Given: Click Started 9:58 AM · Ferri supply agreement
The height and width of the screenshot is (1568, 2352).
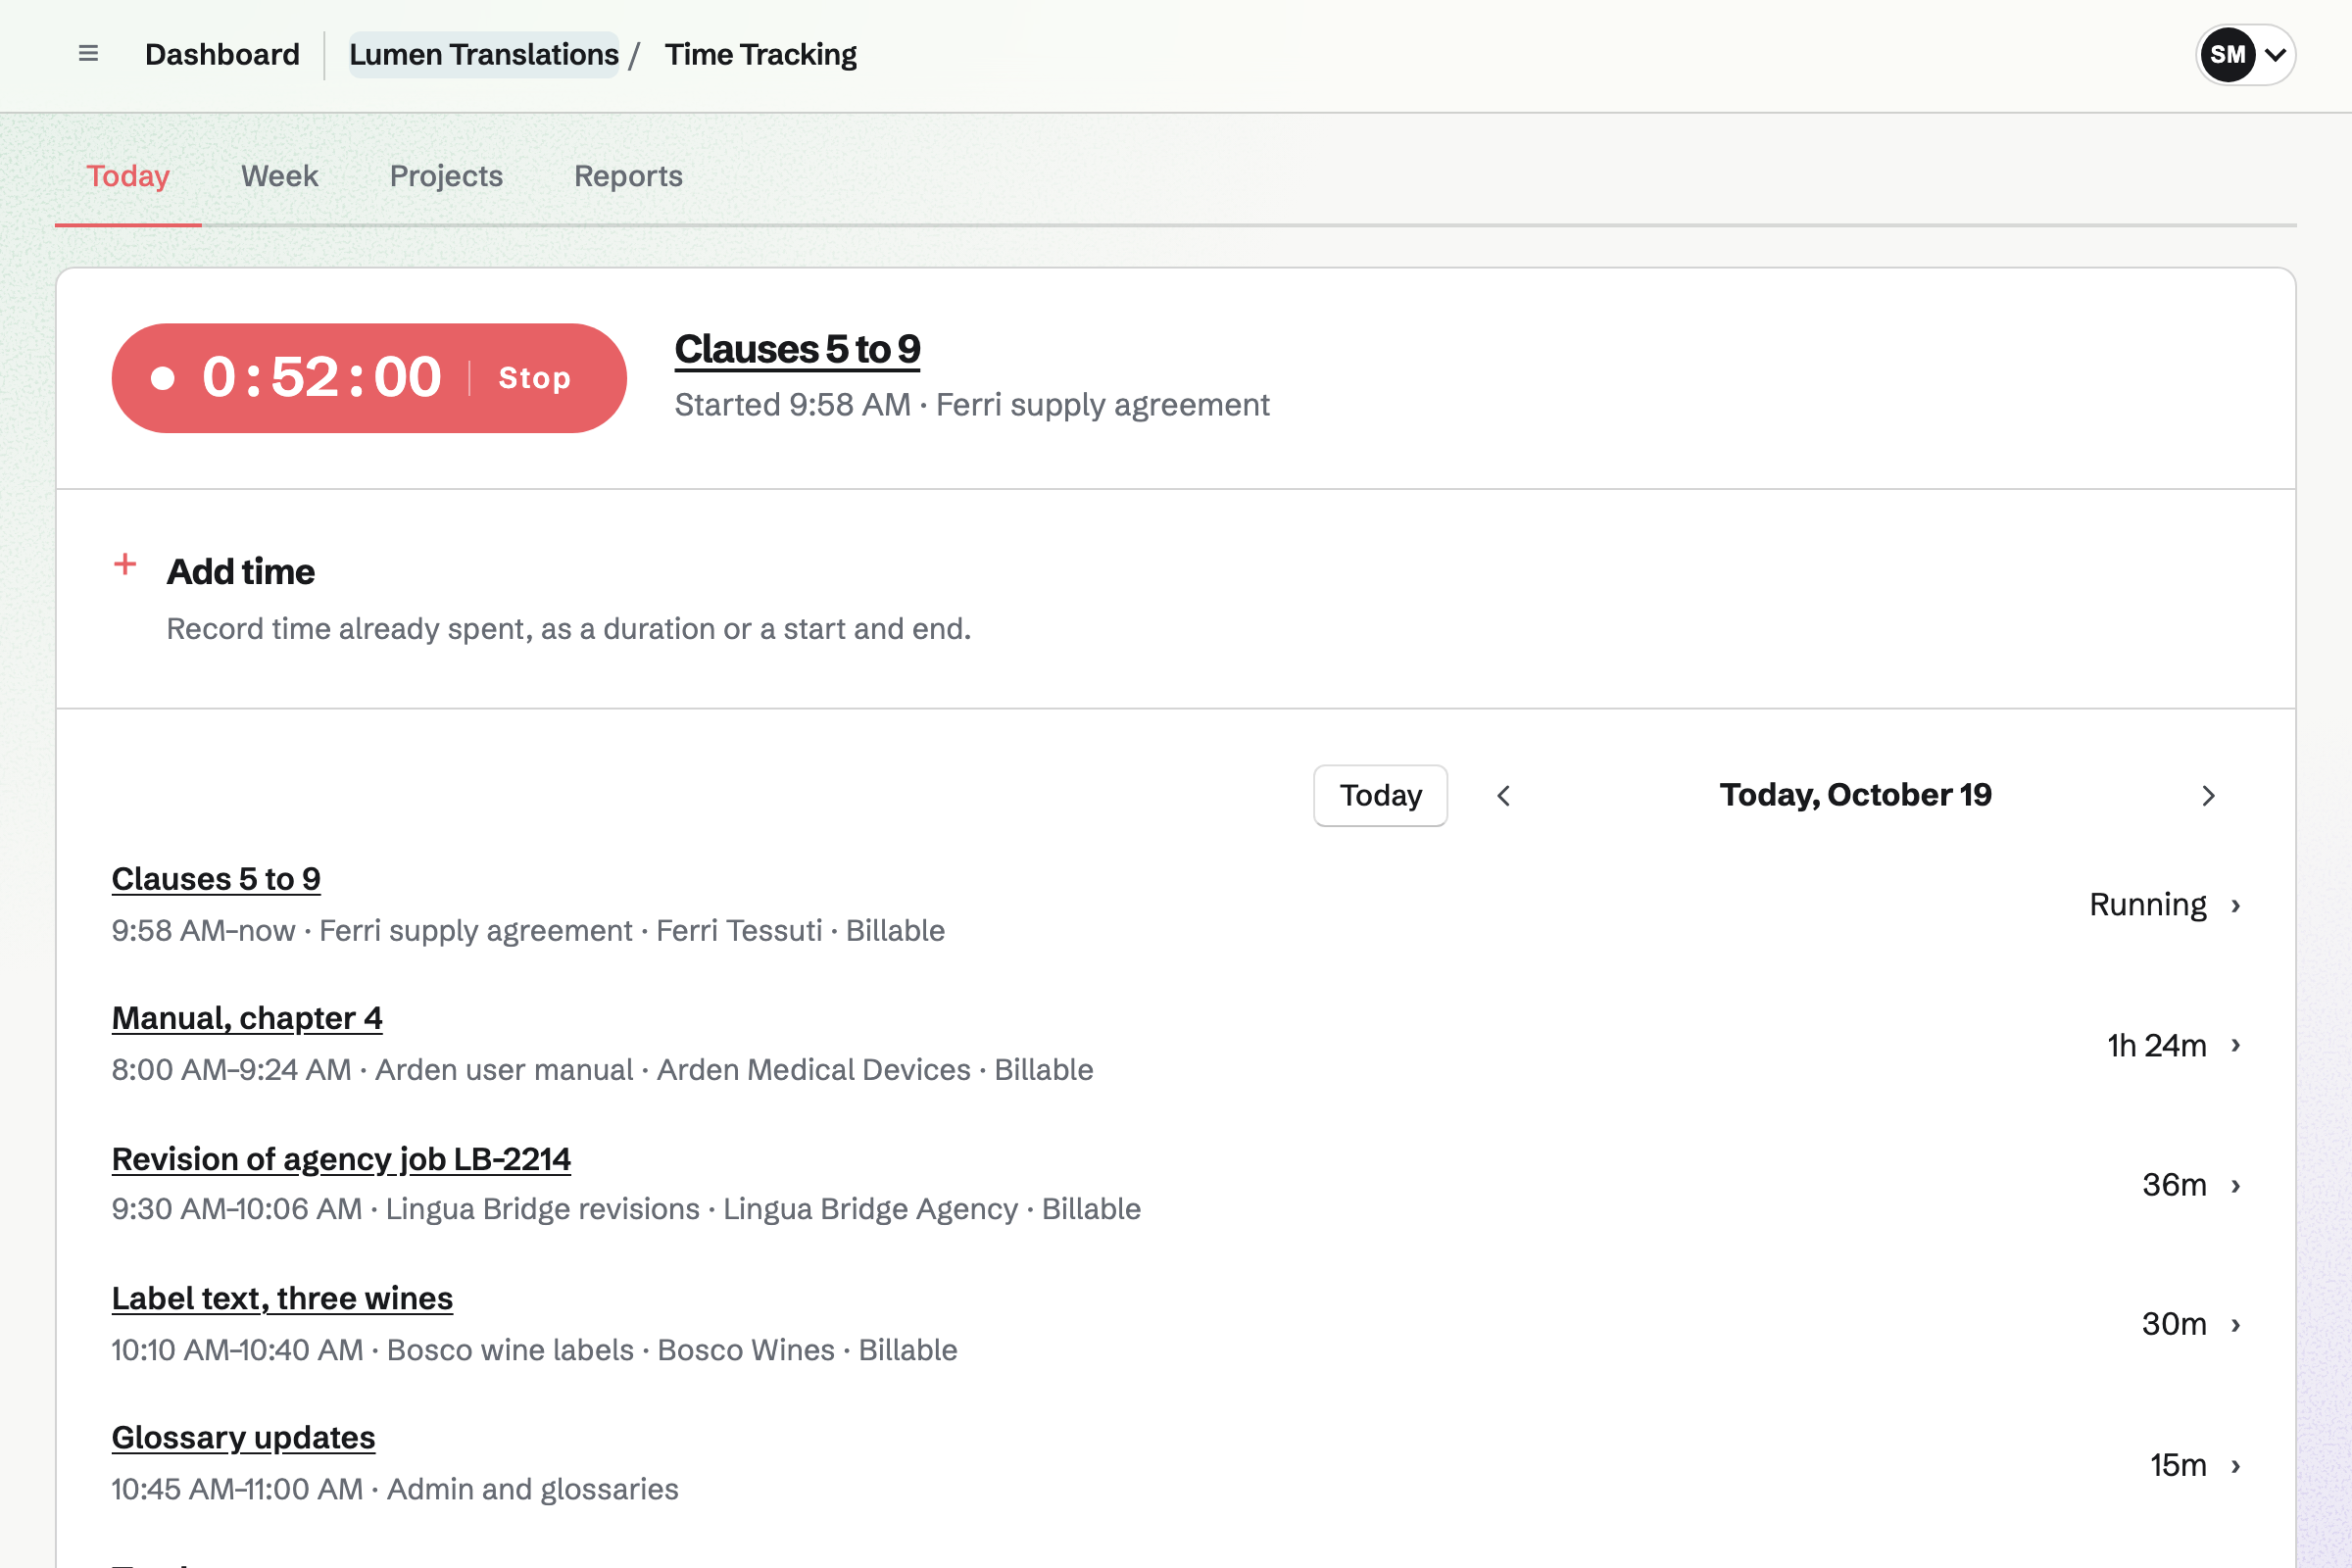Looking at the screenshot, I should pos(972,405).
